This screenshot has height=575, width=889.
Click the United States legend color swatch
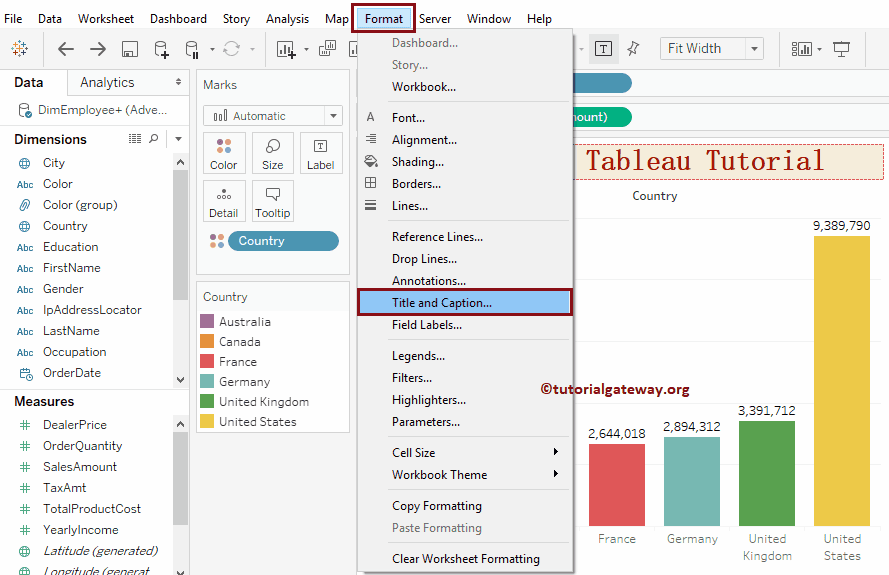[207, 421]
